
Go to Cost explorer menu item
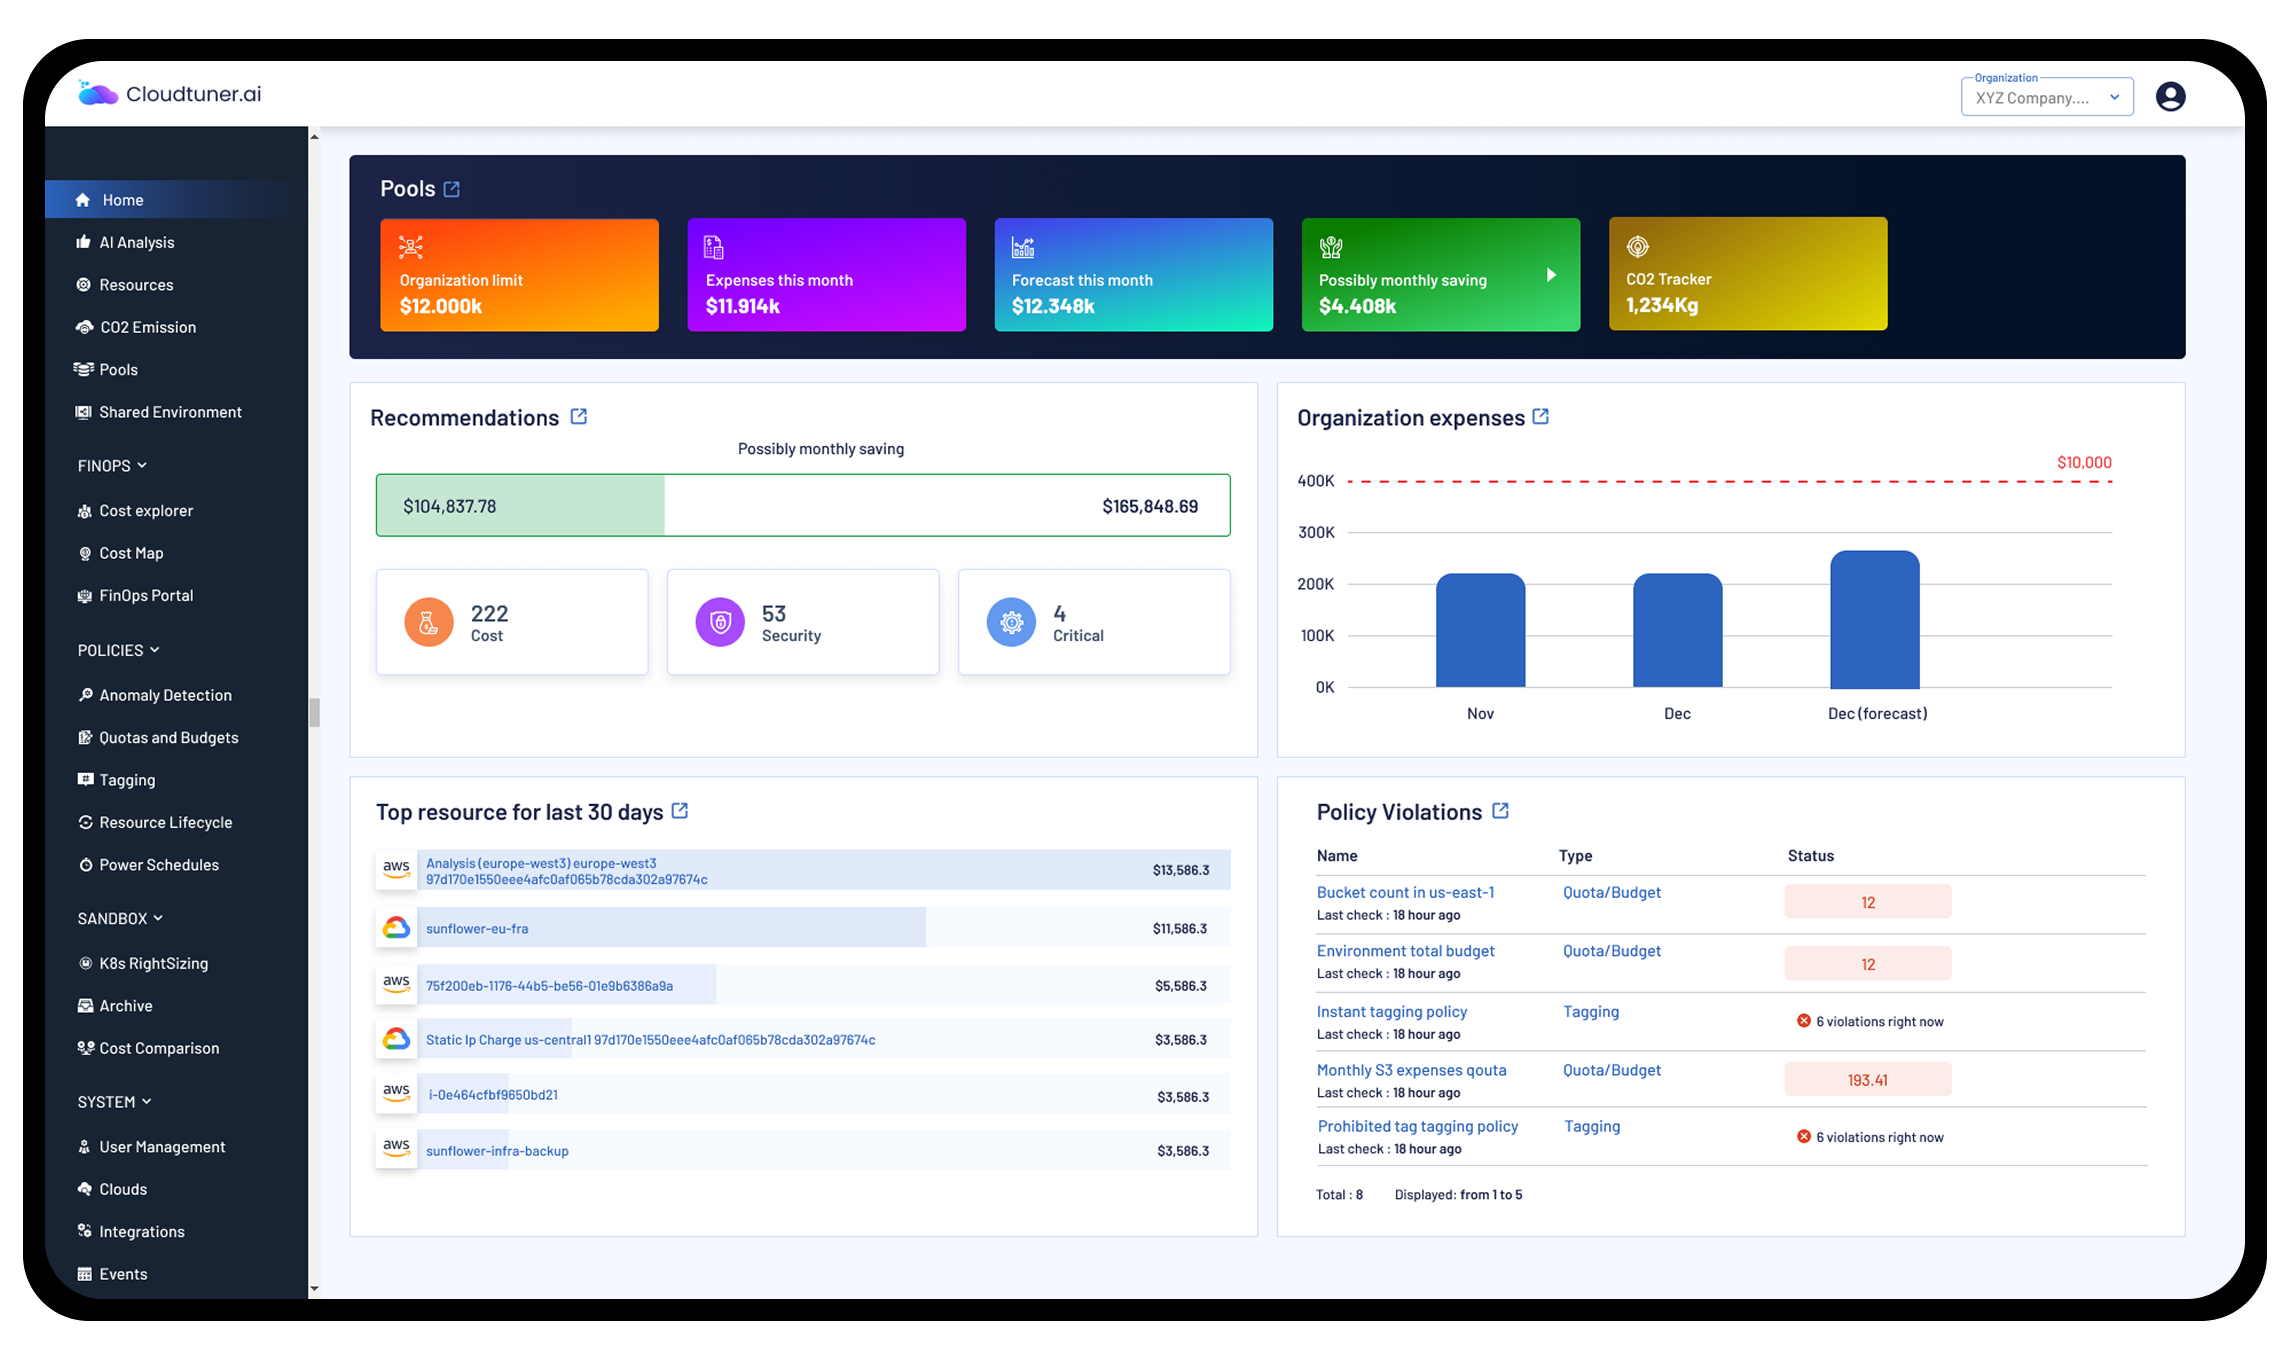point(146,511)
